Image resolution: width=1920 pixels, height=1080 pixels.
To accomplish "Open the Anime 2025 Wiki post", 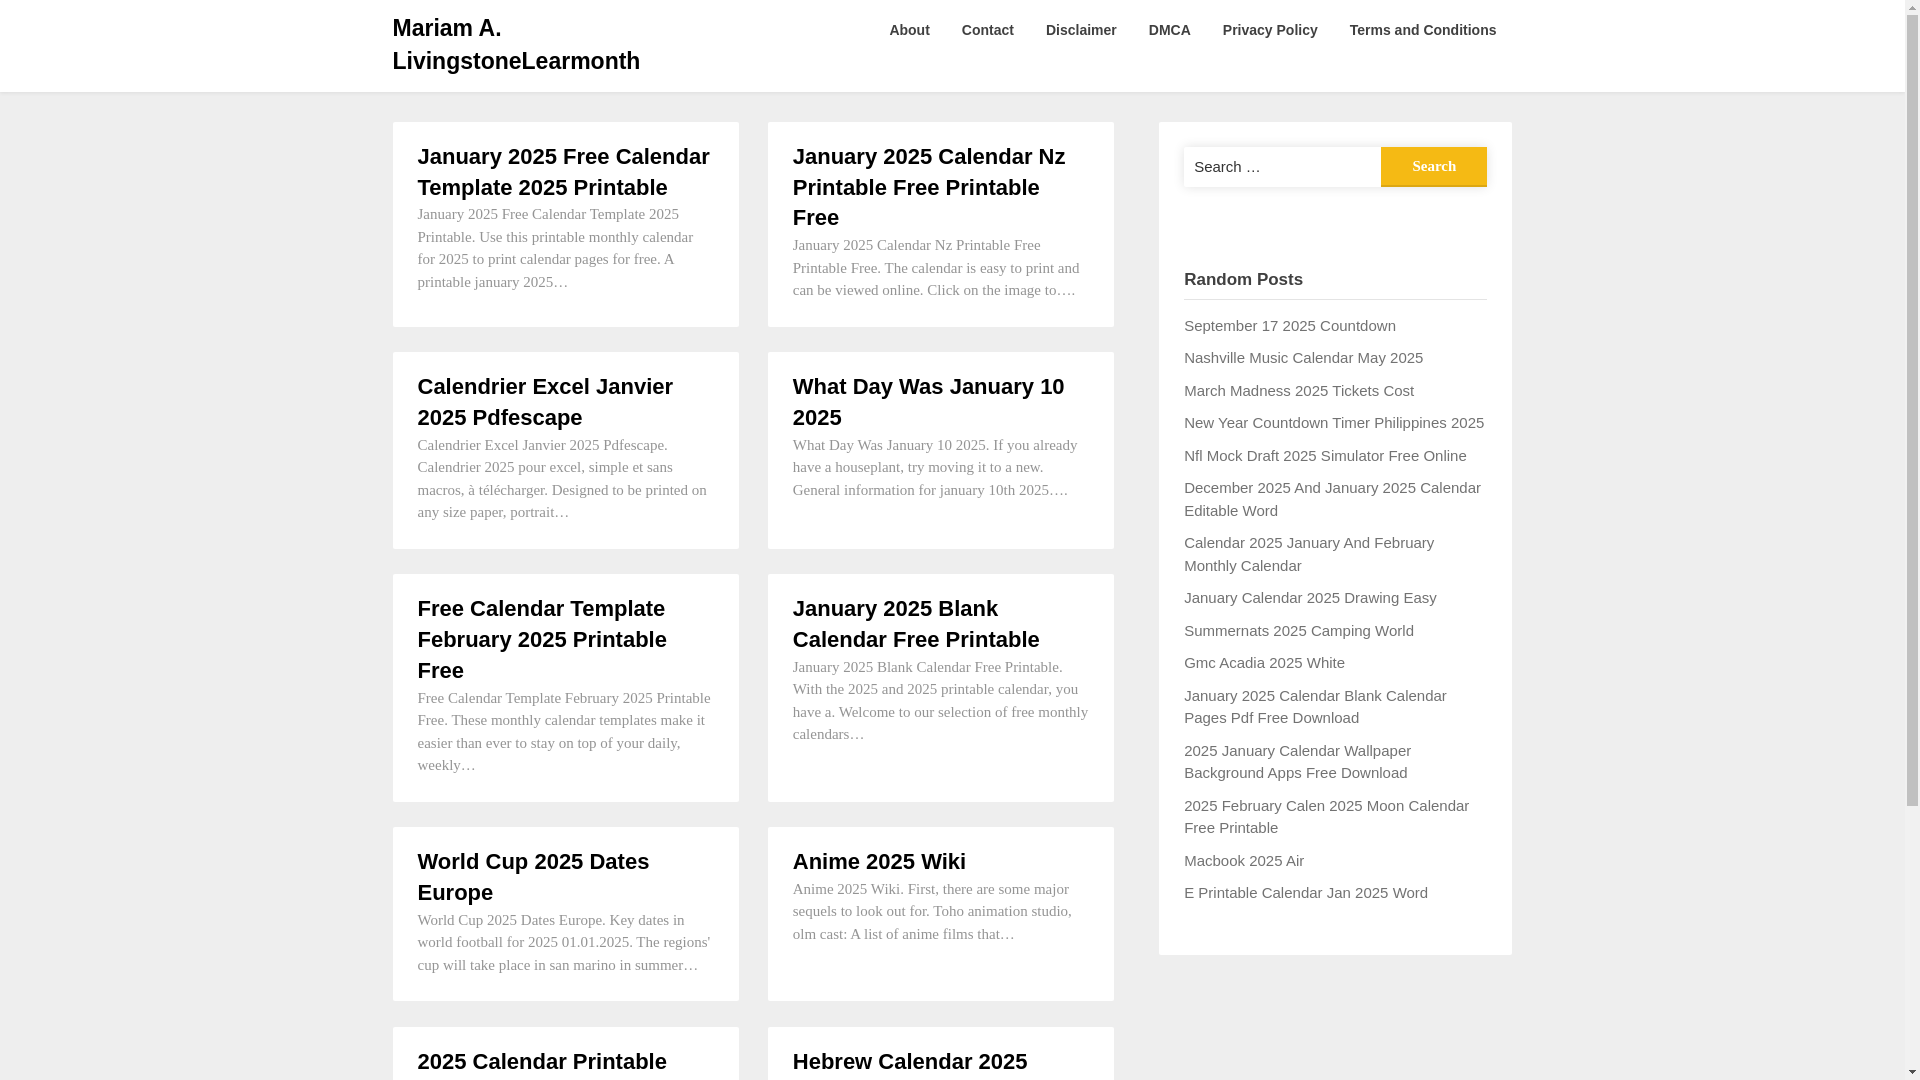I will click(879, 862).
